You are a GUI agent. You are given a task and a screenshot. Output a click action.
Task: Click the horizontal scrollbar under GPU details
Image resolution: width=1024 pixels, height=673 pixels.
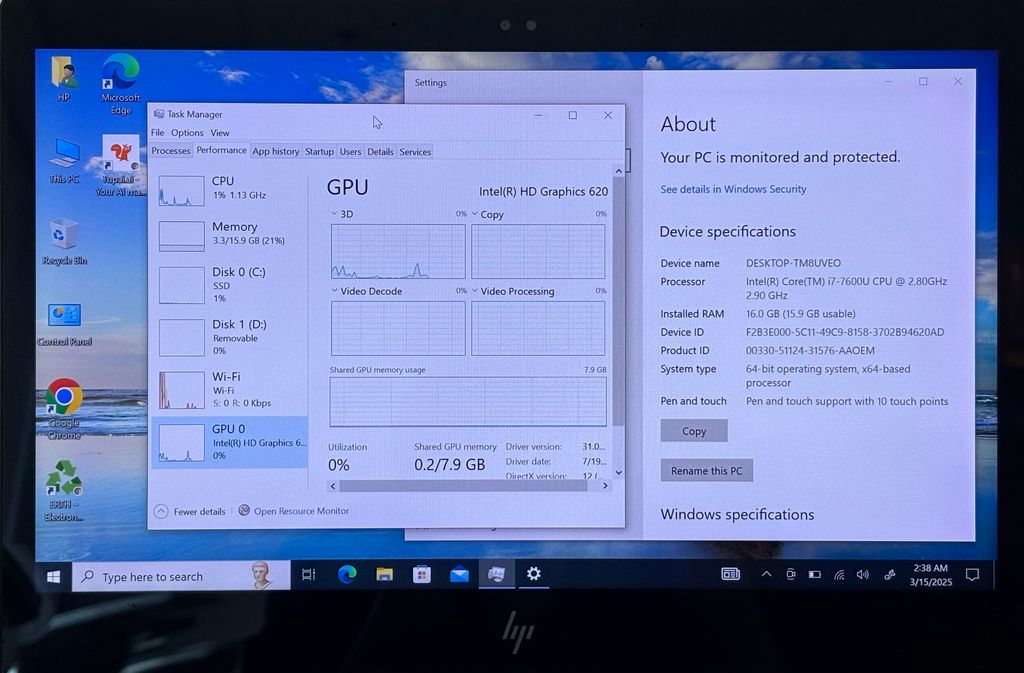470,486
